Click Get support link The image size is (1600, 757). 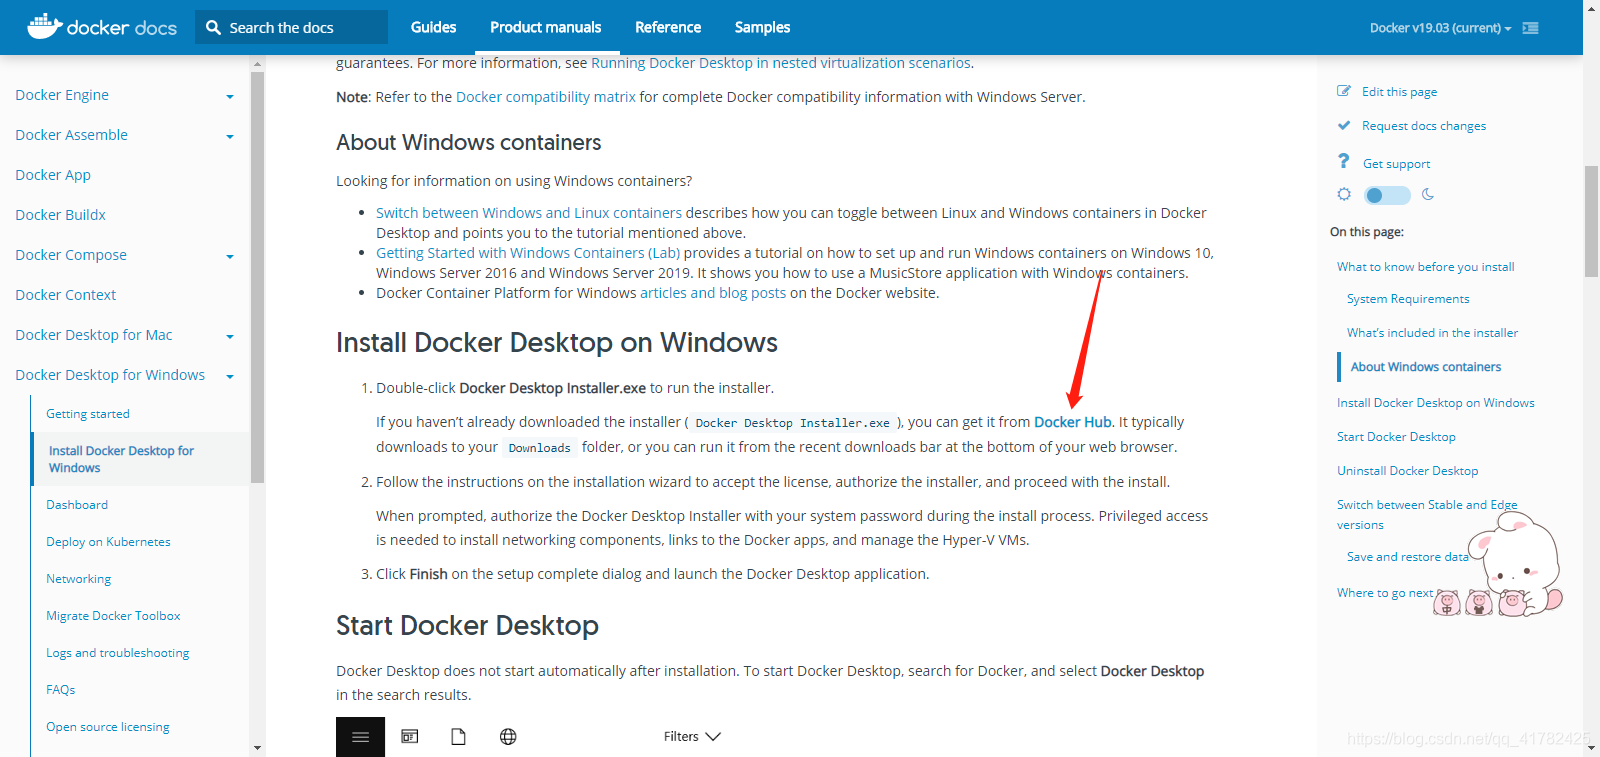click(x=1396, y=164)
